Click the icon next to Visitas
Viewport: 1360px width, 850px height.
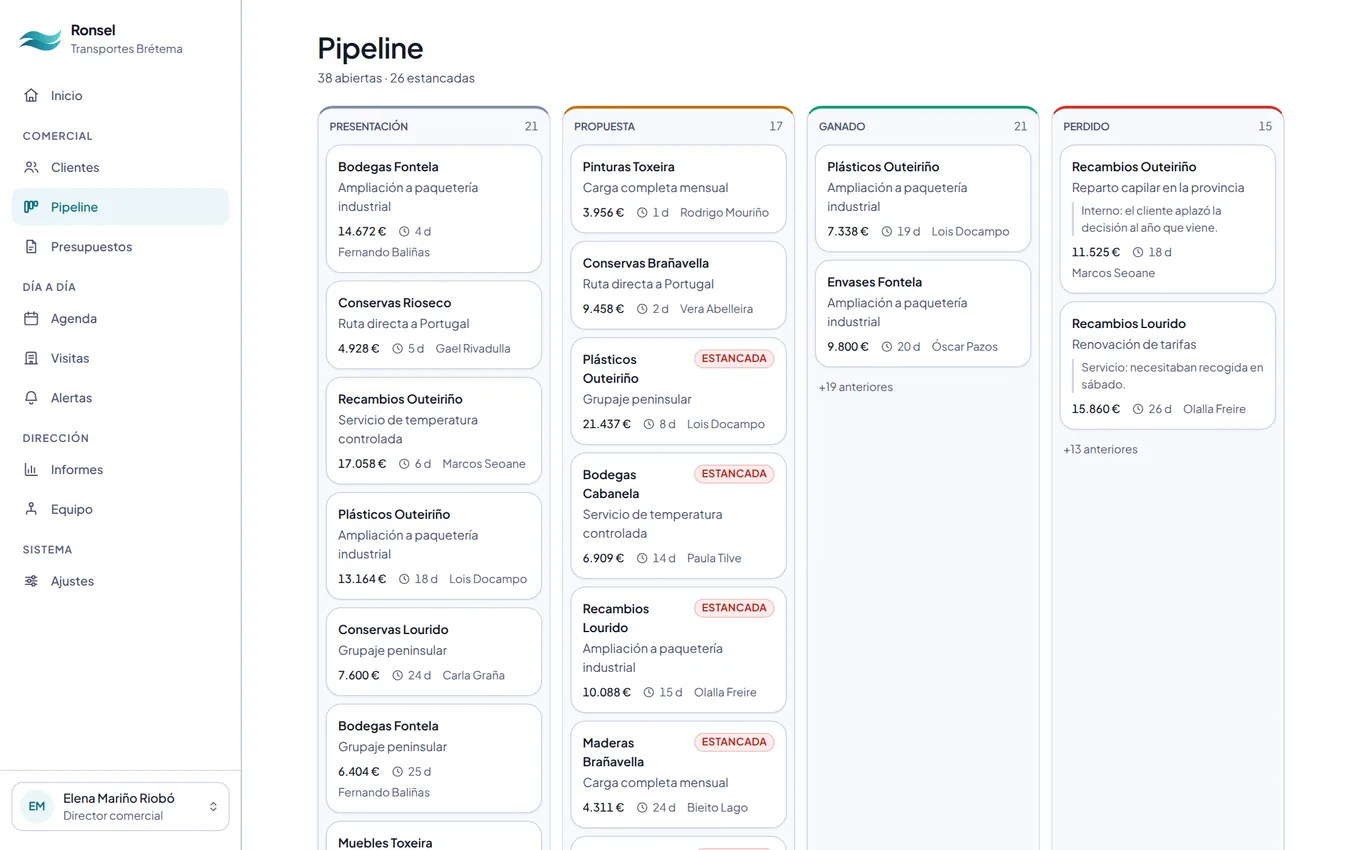[32, 358]
